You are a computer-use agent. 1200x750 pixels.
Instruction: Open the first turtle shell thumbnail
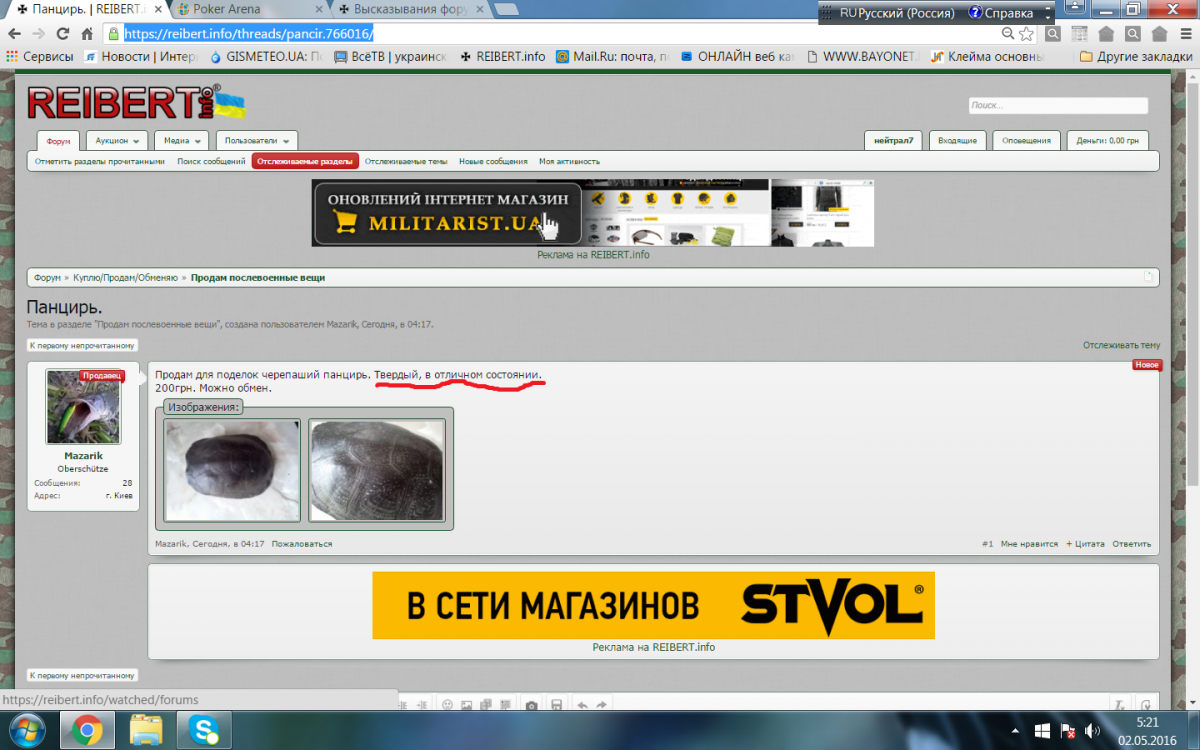coord(232,470)
